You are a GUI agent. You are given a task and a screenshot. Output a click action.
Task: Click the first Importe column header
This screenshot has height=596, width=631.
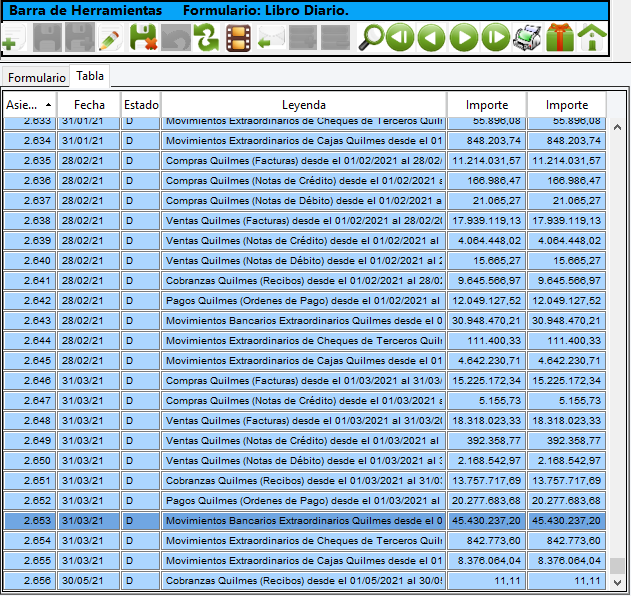pyautogui.click(x=487, y=105)
